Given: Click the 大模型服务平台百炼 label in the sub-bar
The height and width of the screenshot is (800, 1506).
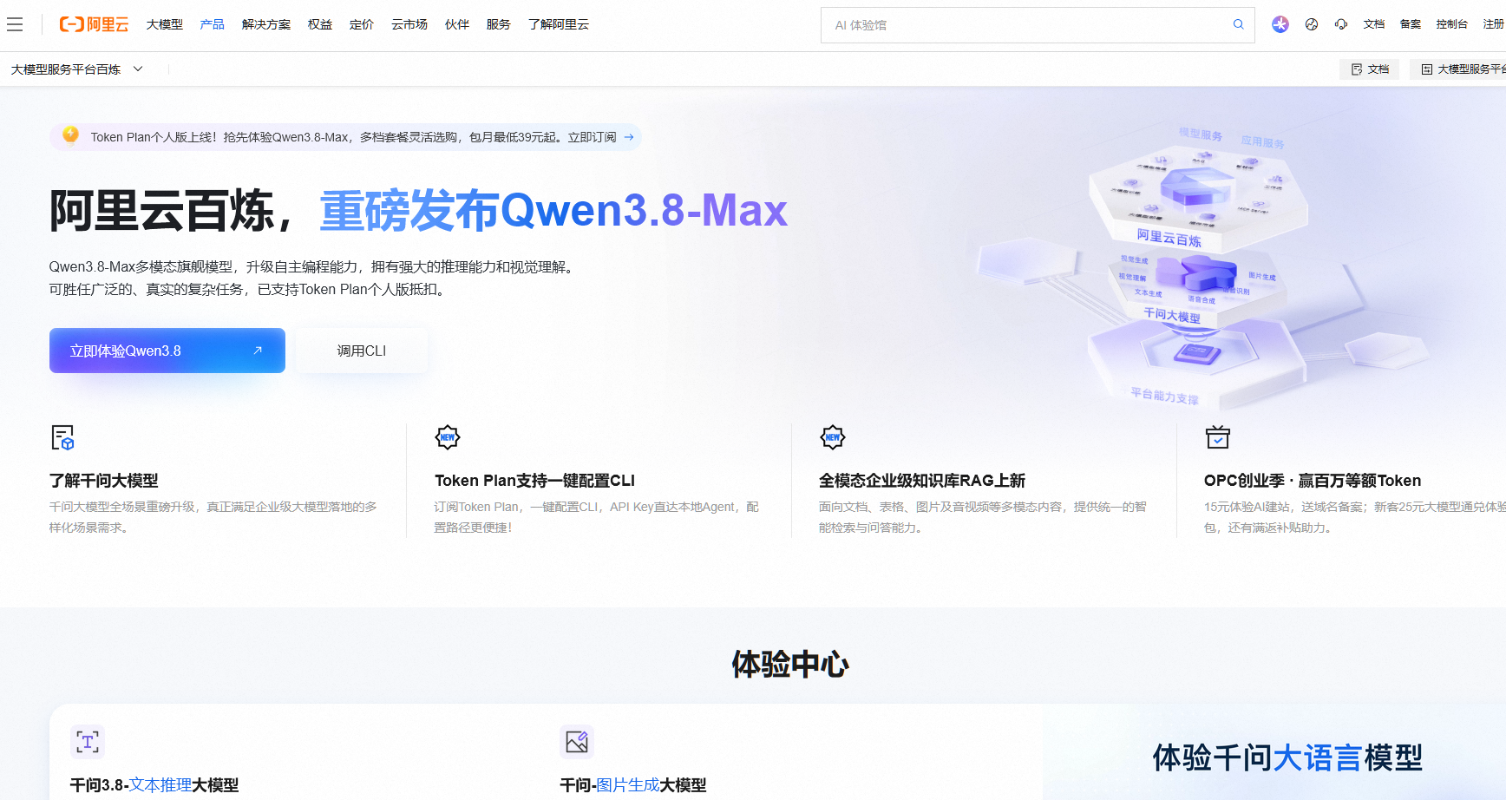Looking at the screenshot, I should tap(66, 69).
